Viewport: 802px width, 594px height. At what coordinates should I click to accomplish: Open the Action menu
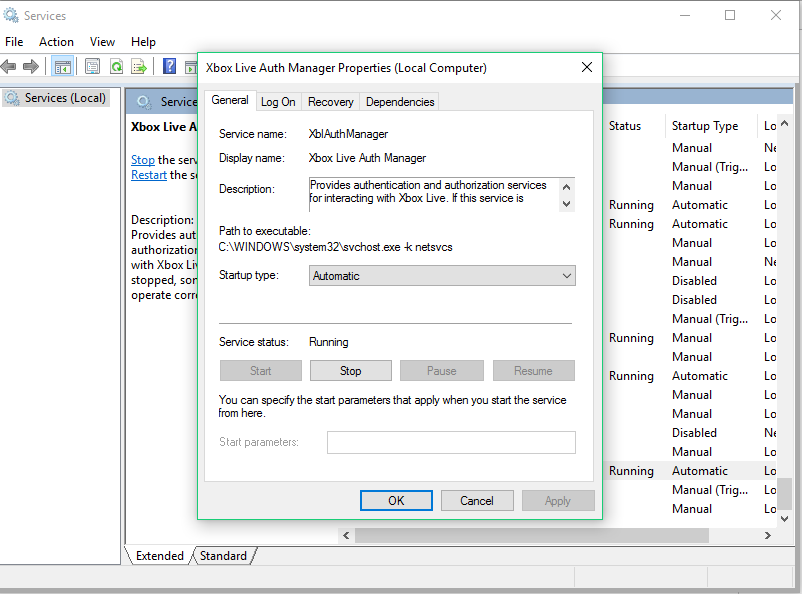coord(56,42)
